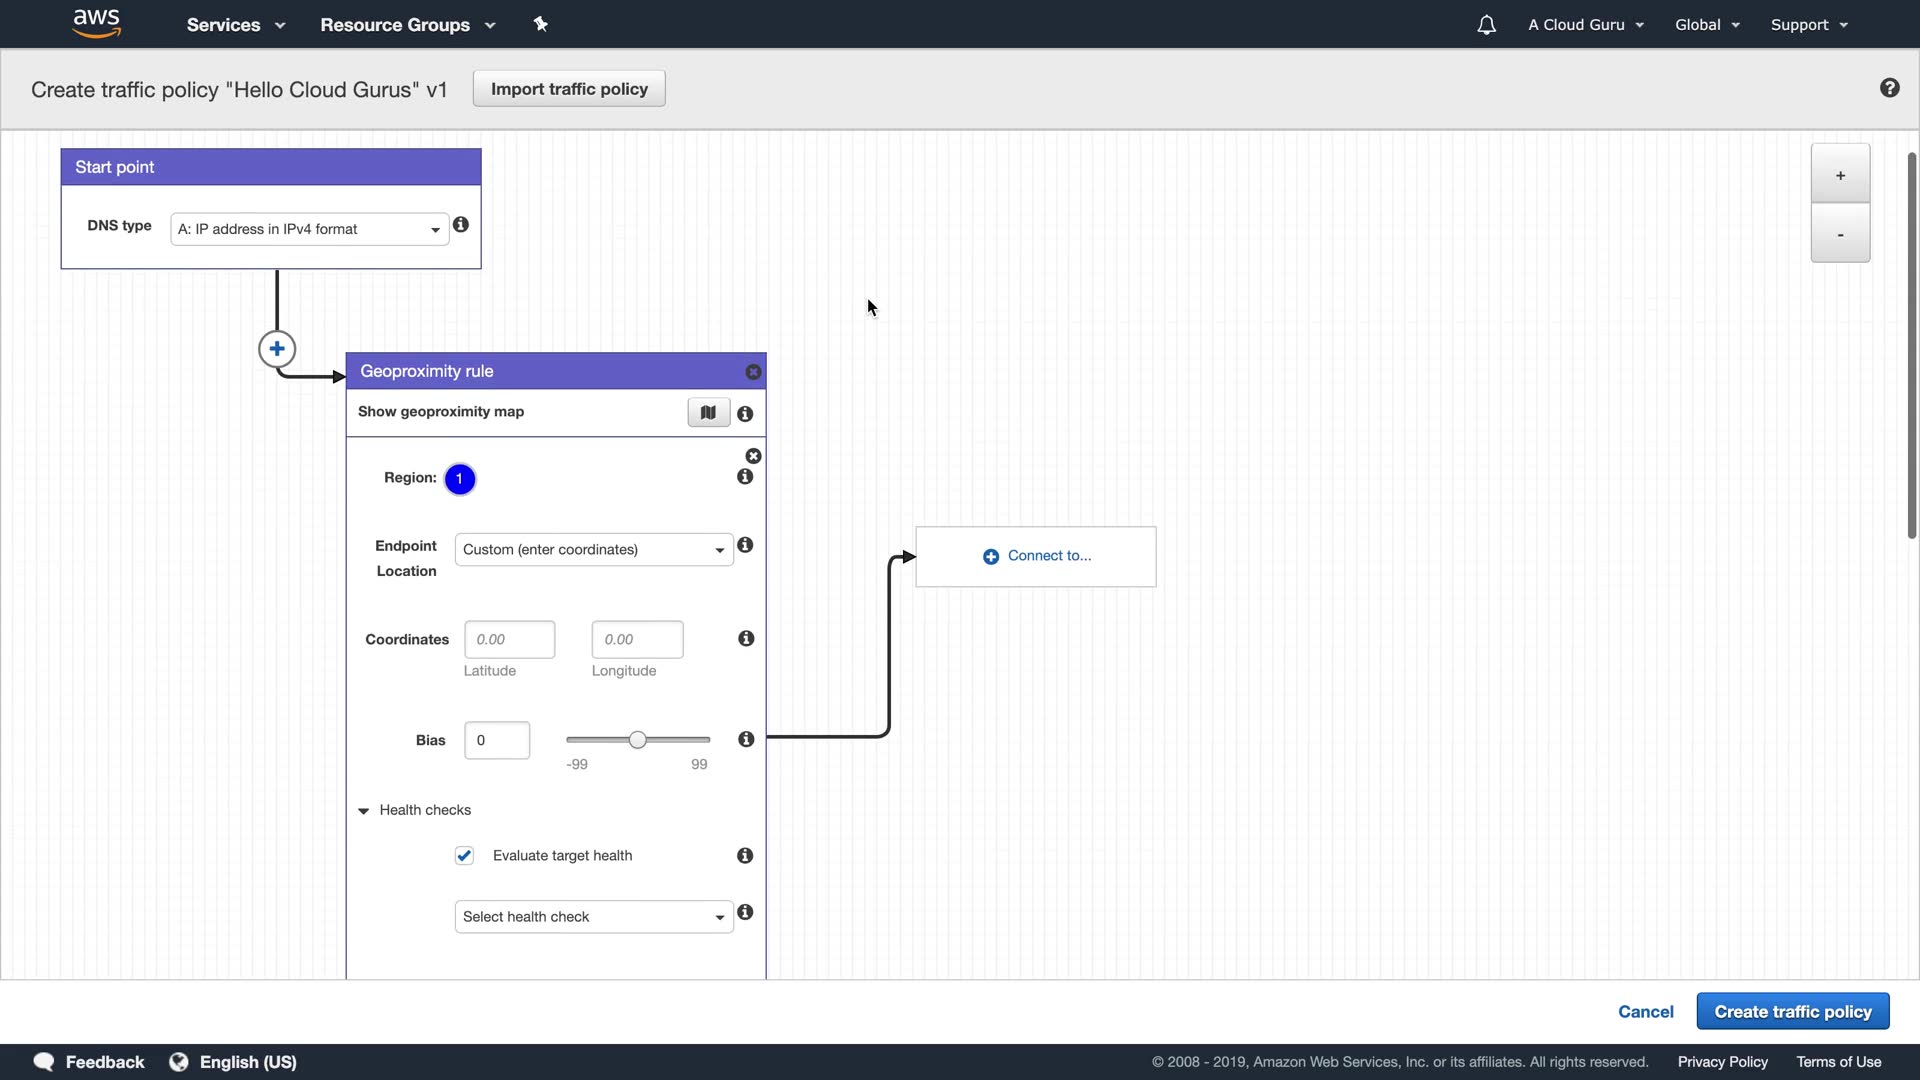The image size is (1920, 1080).
Task: Click the geoproximity map icon button
Action: [708, 412]
